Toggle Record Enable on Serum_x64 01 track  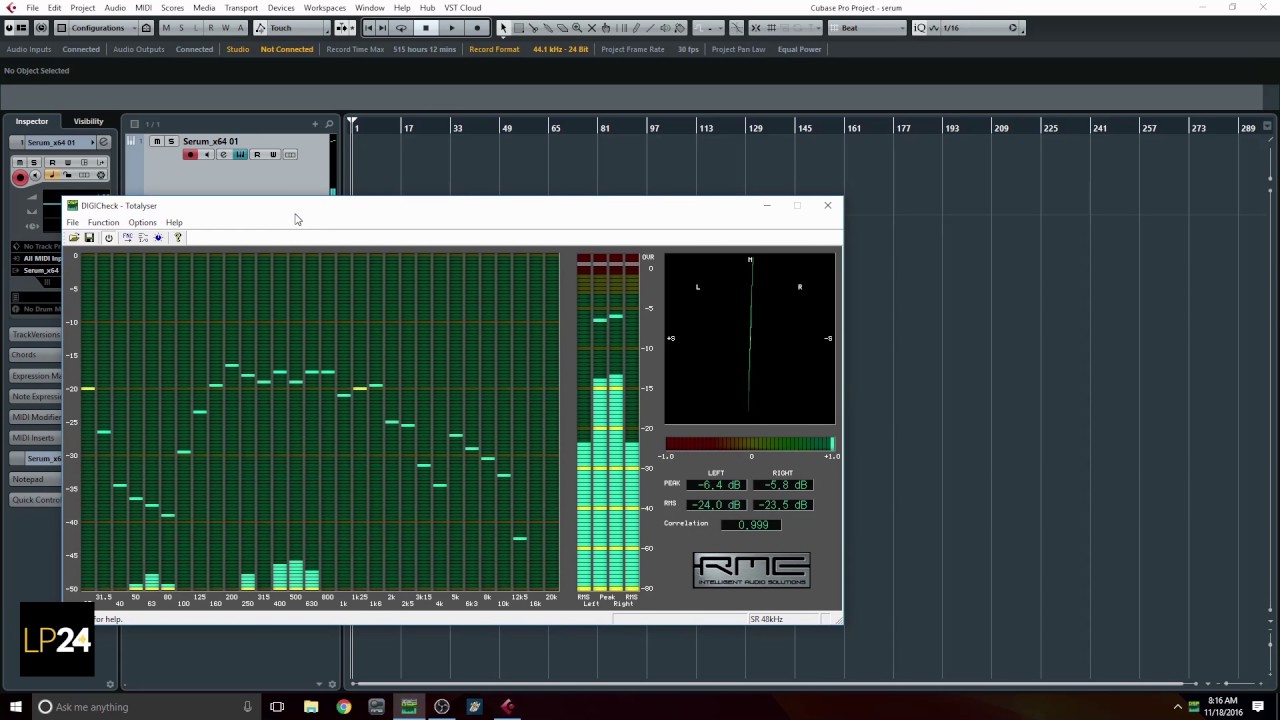point(190,155)
